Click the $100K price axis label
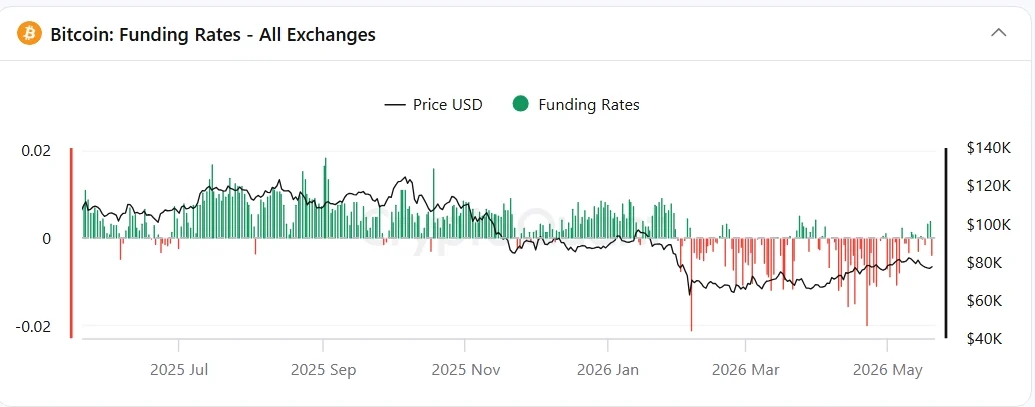Screen dimensions: 1035x407 (x=989, y=225)
